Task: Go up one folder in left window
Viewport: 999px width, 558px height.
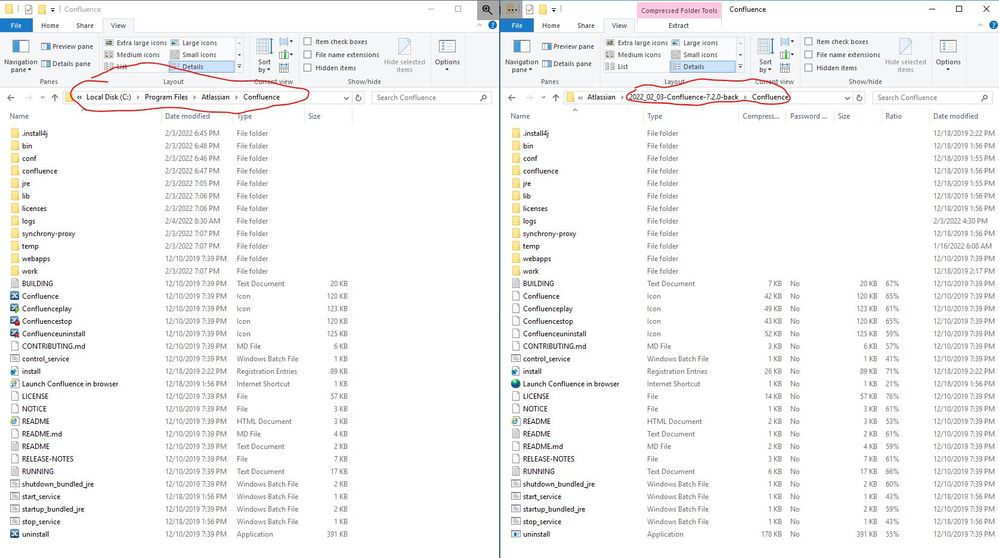Action: [x=55, y=97]
